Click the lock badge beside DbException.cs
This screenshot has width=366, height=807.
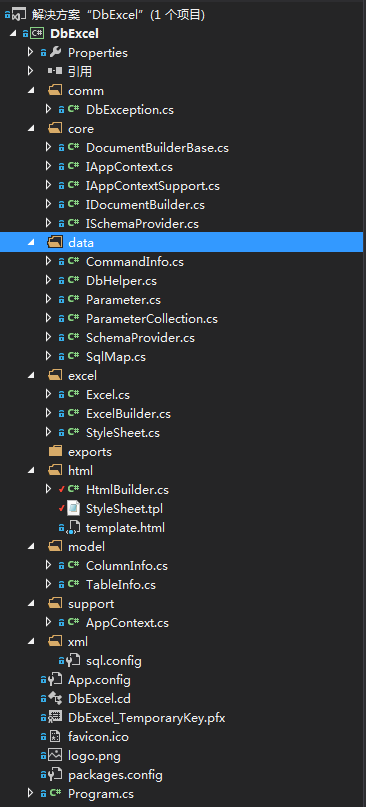[61, 110]
